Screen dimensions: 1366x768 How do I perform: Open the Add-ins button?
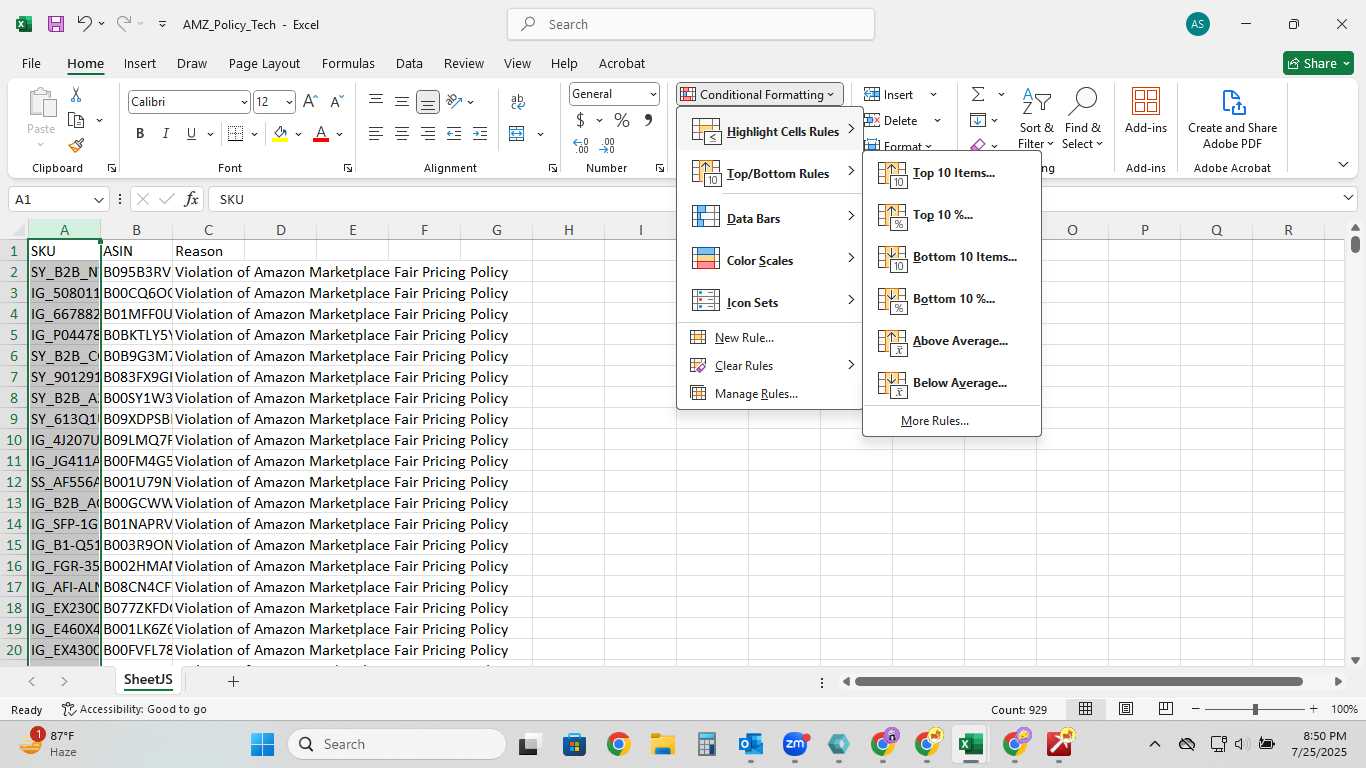tap(1146, 111)
